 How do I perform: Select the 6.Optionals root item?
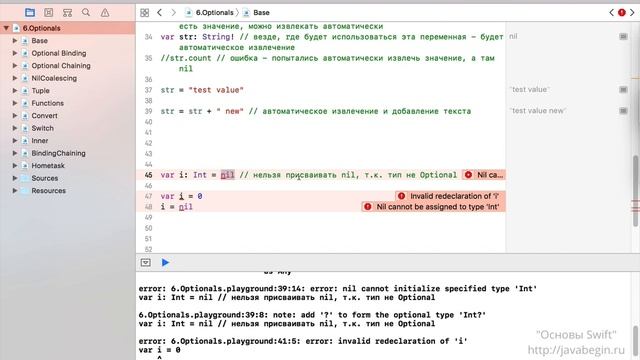[x=67, y=28]
